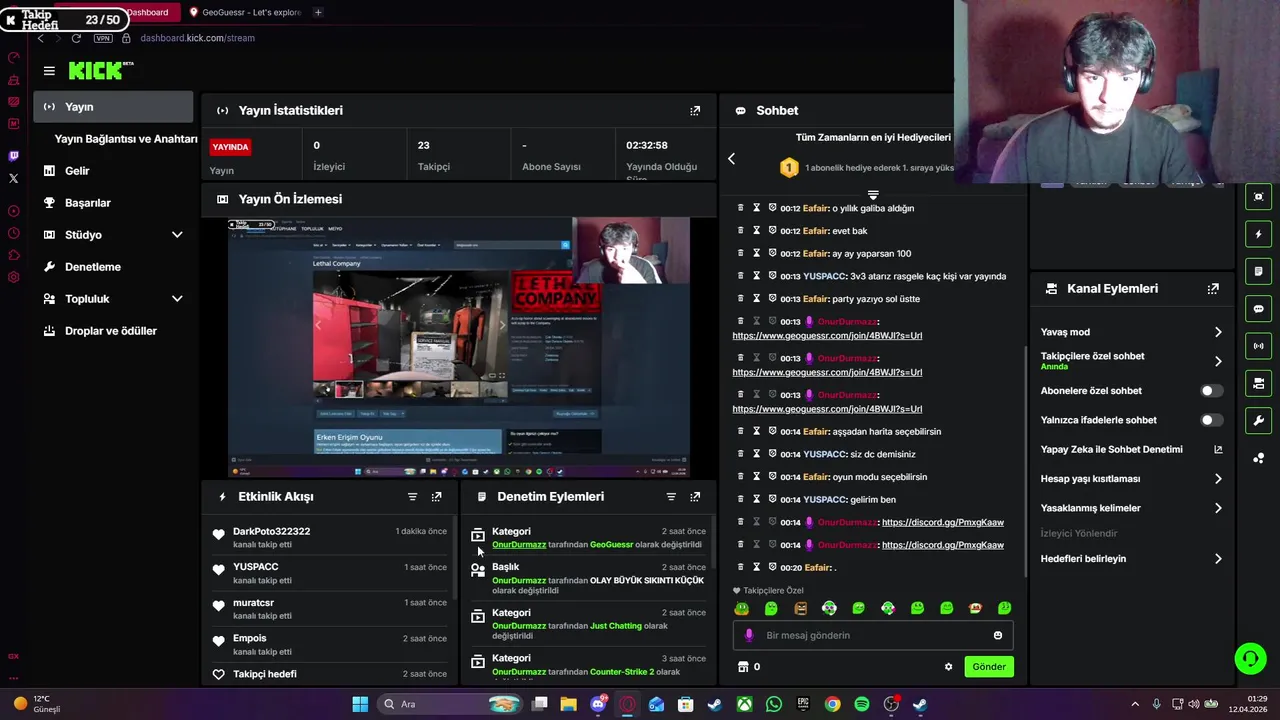This screenshot has width=1280, height=720.
Task: Click the document icon in right sidebar
Action: 1259,271
